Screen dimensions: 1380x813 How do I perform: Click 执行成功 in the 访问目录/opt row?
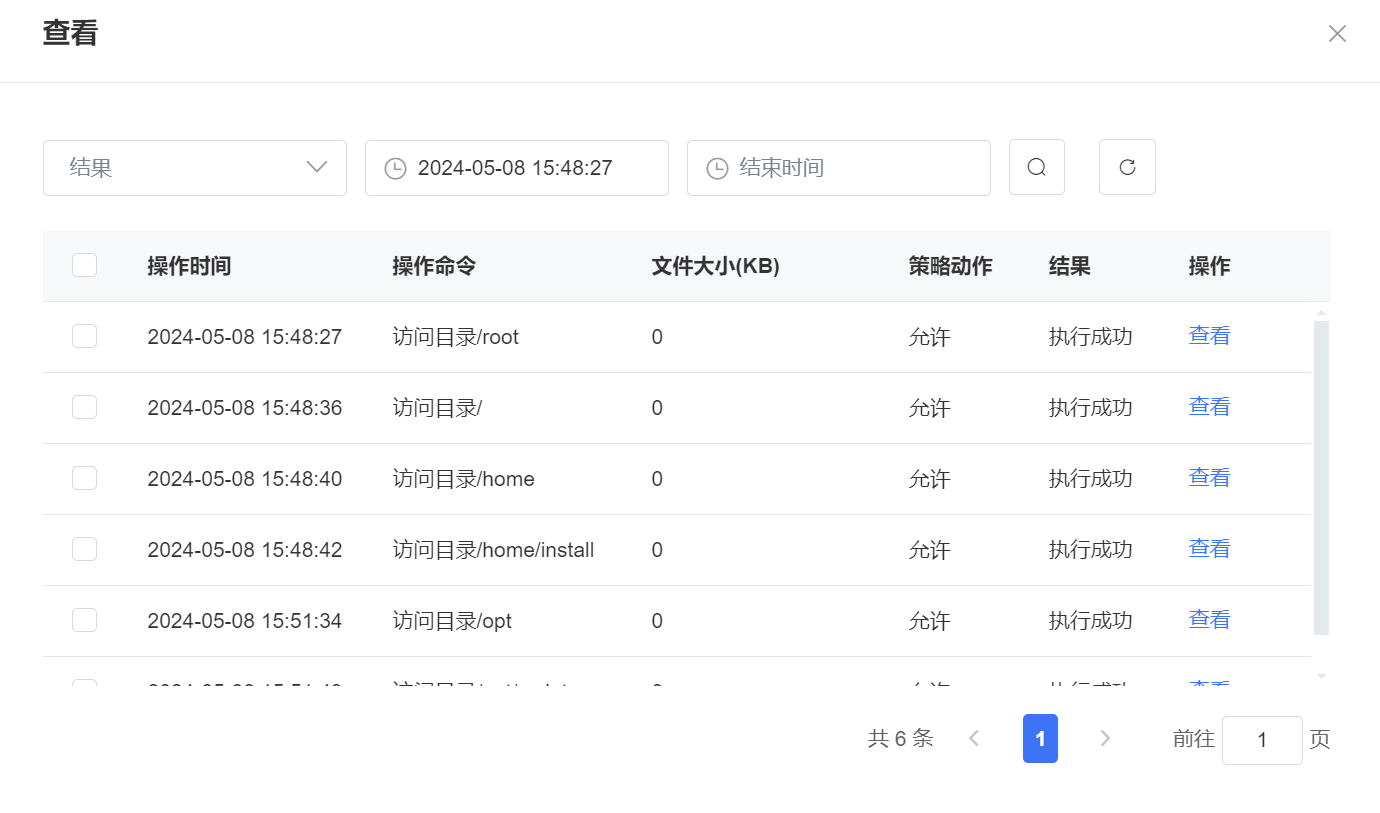[x=1090, y=621]
